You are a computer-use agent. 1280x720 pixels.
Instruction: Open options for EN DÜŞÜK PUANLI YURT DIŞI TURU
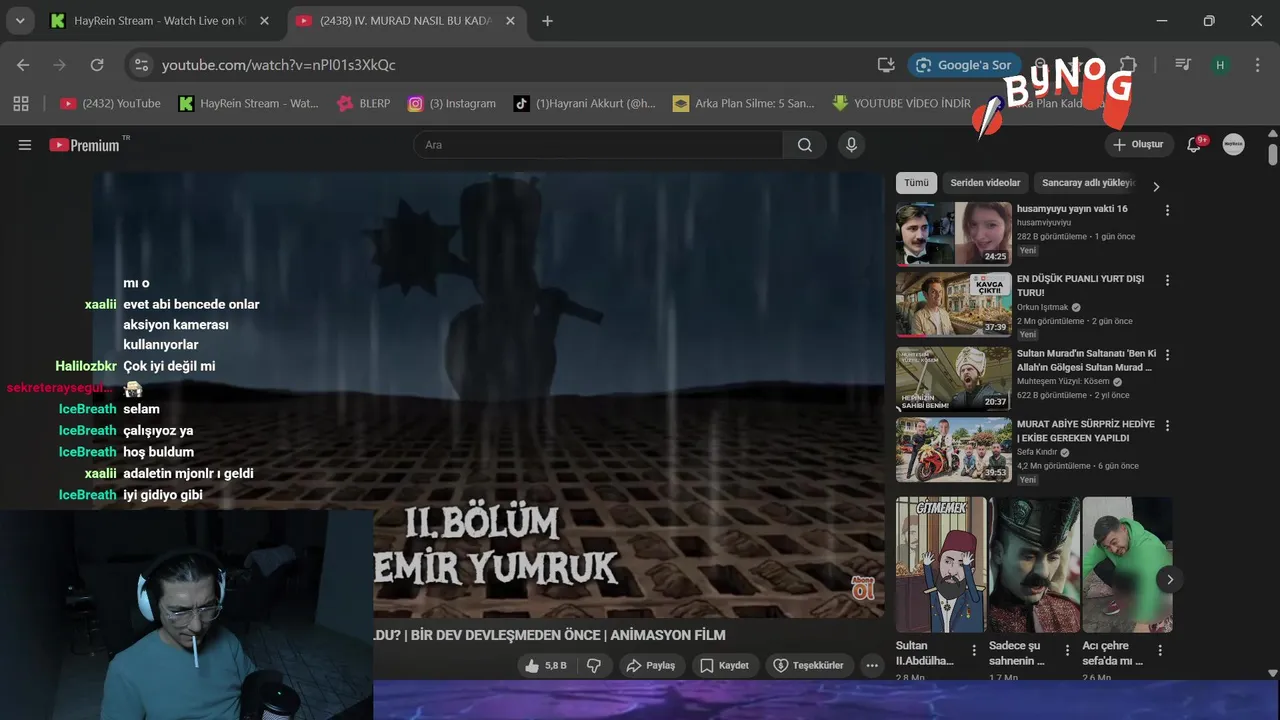(1167, 280)
